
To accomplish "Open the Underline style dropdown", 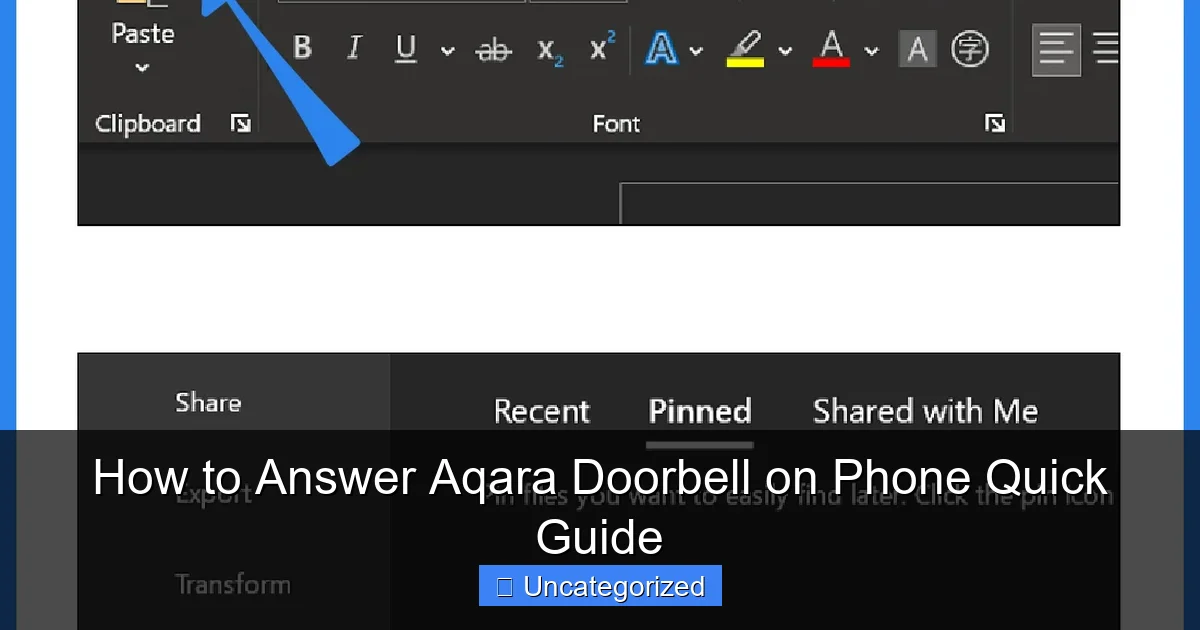I will (x=447, y=51).
